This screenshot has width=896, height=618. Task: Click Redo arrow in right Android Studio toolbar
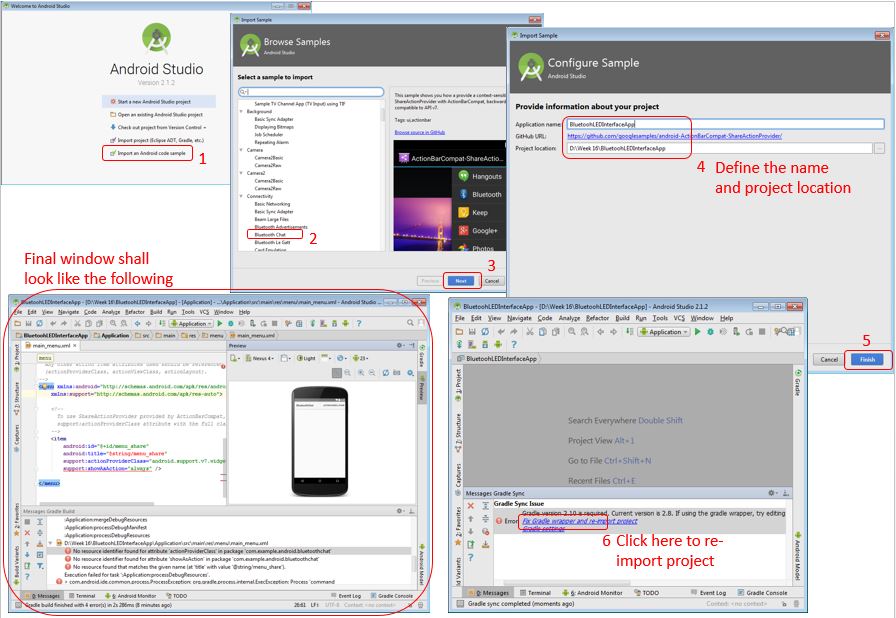pos(514,331)
